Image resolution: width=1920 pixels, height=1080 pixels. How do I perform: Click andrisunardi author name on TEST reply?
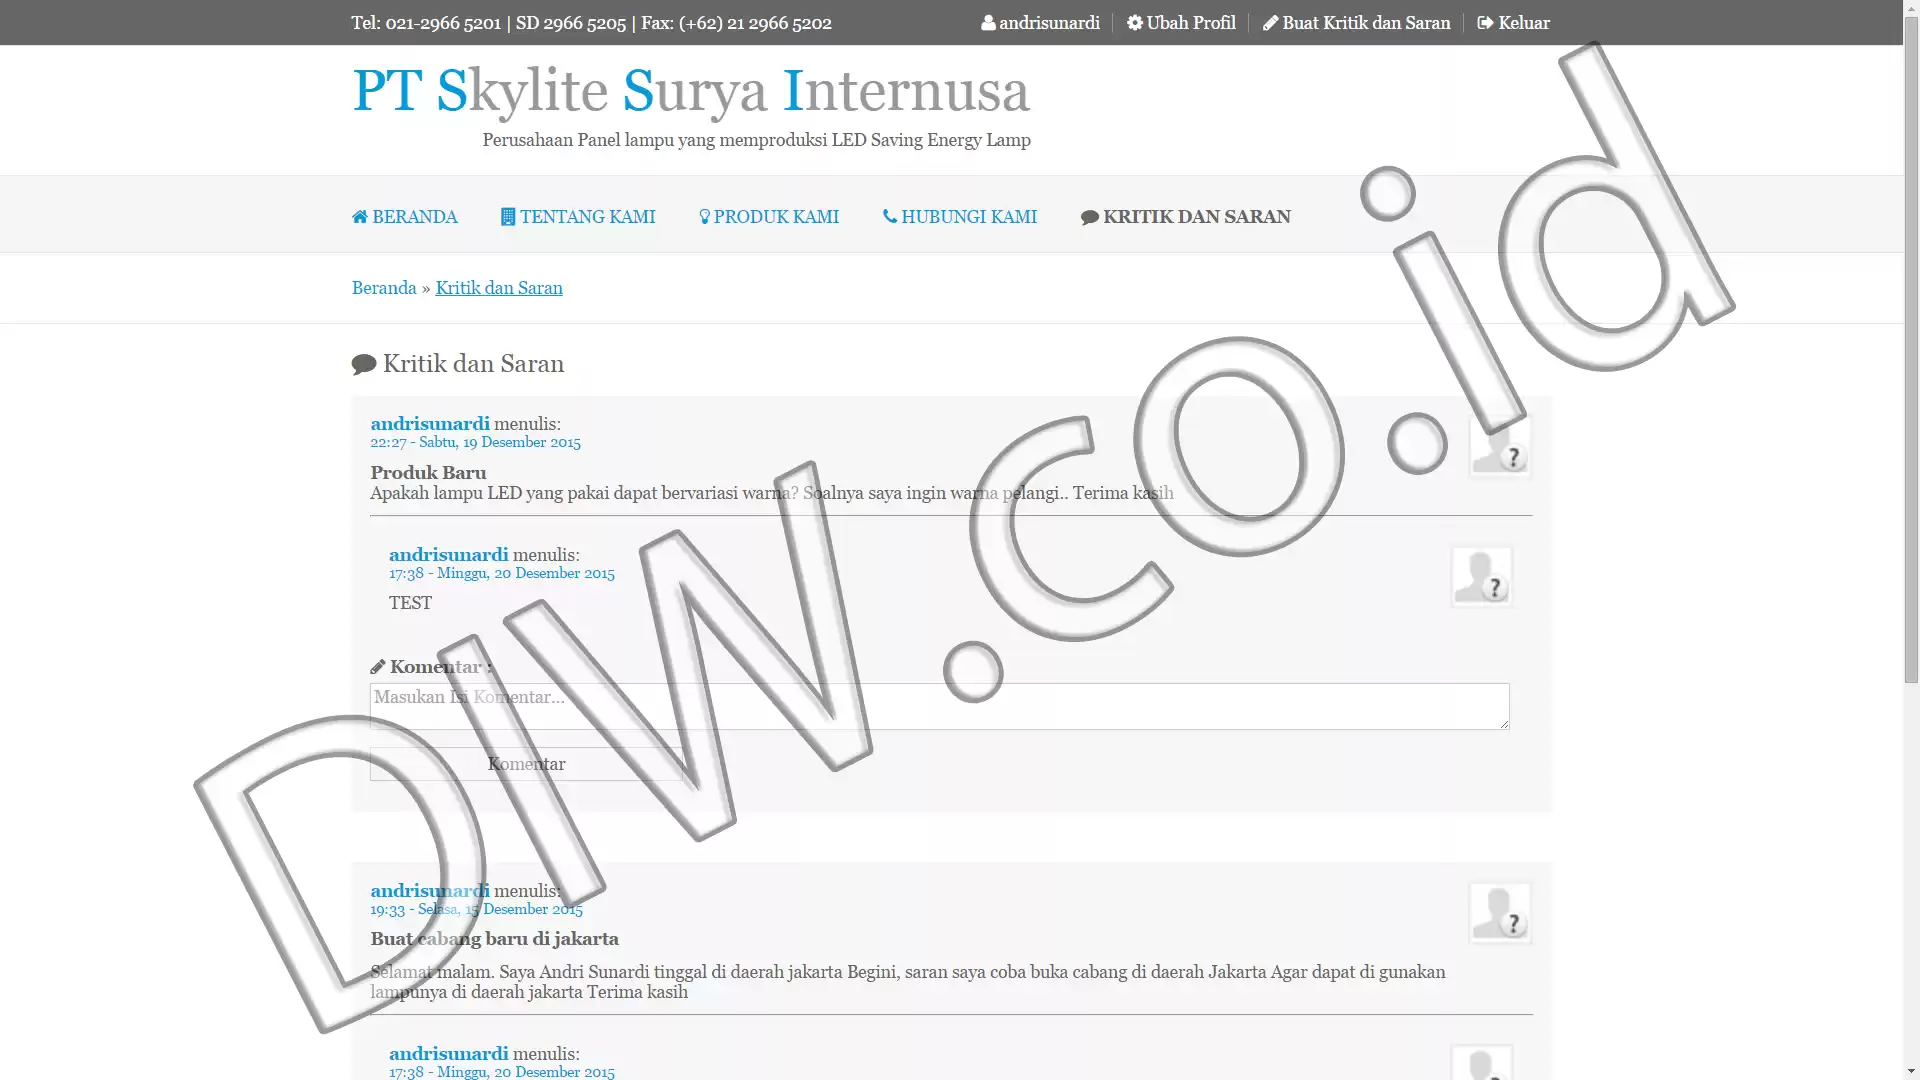pyautogui.click(x=448, y=555)
